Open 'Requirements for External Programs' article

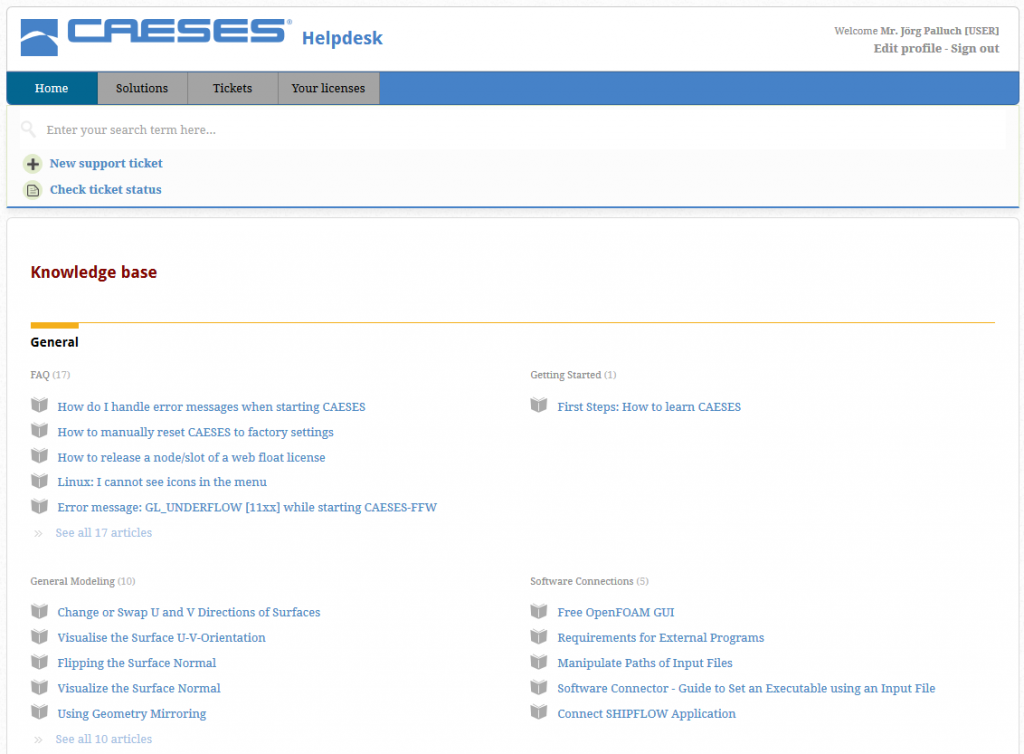coord(660,638)
